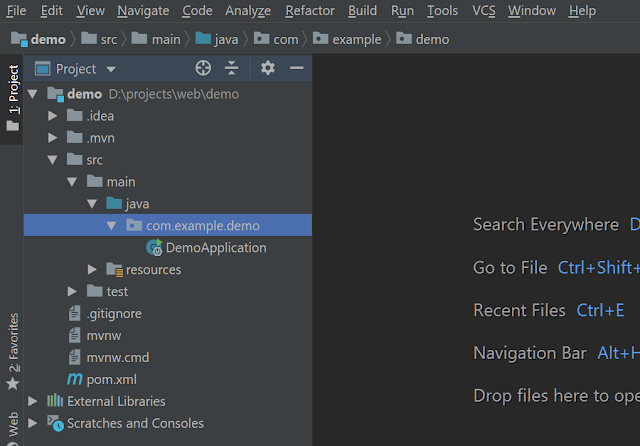Screen dimensions: 640x446
Task: Click the Locate/Select Opened File crosshair icon
Action: coord(203,68)
